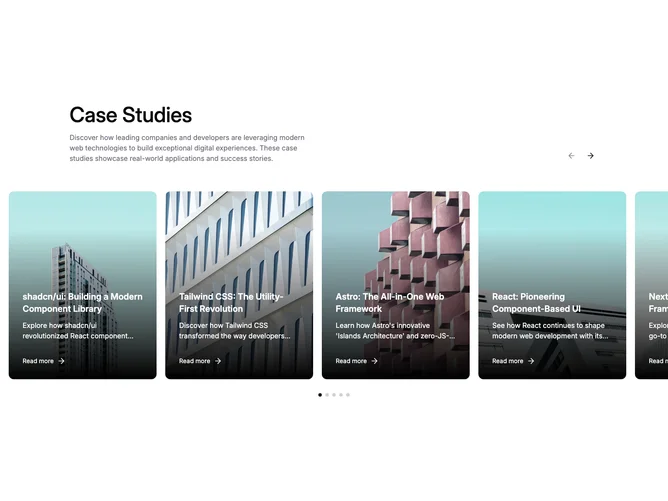Open Read more on Tailwind CSS card
Viewport: 668px width, 501px height.
point(200,361)
